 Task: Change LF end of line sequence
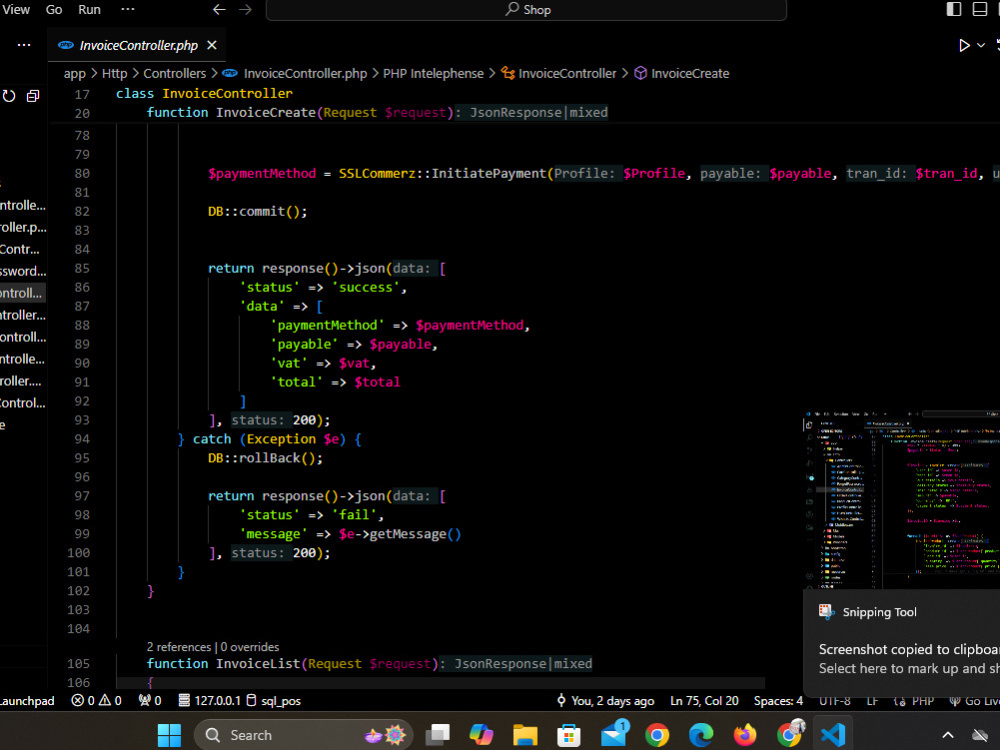872,701
